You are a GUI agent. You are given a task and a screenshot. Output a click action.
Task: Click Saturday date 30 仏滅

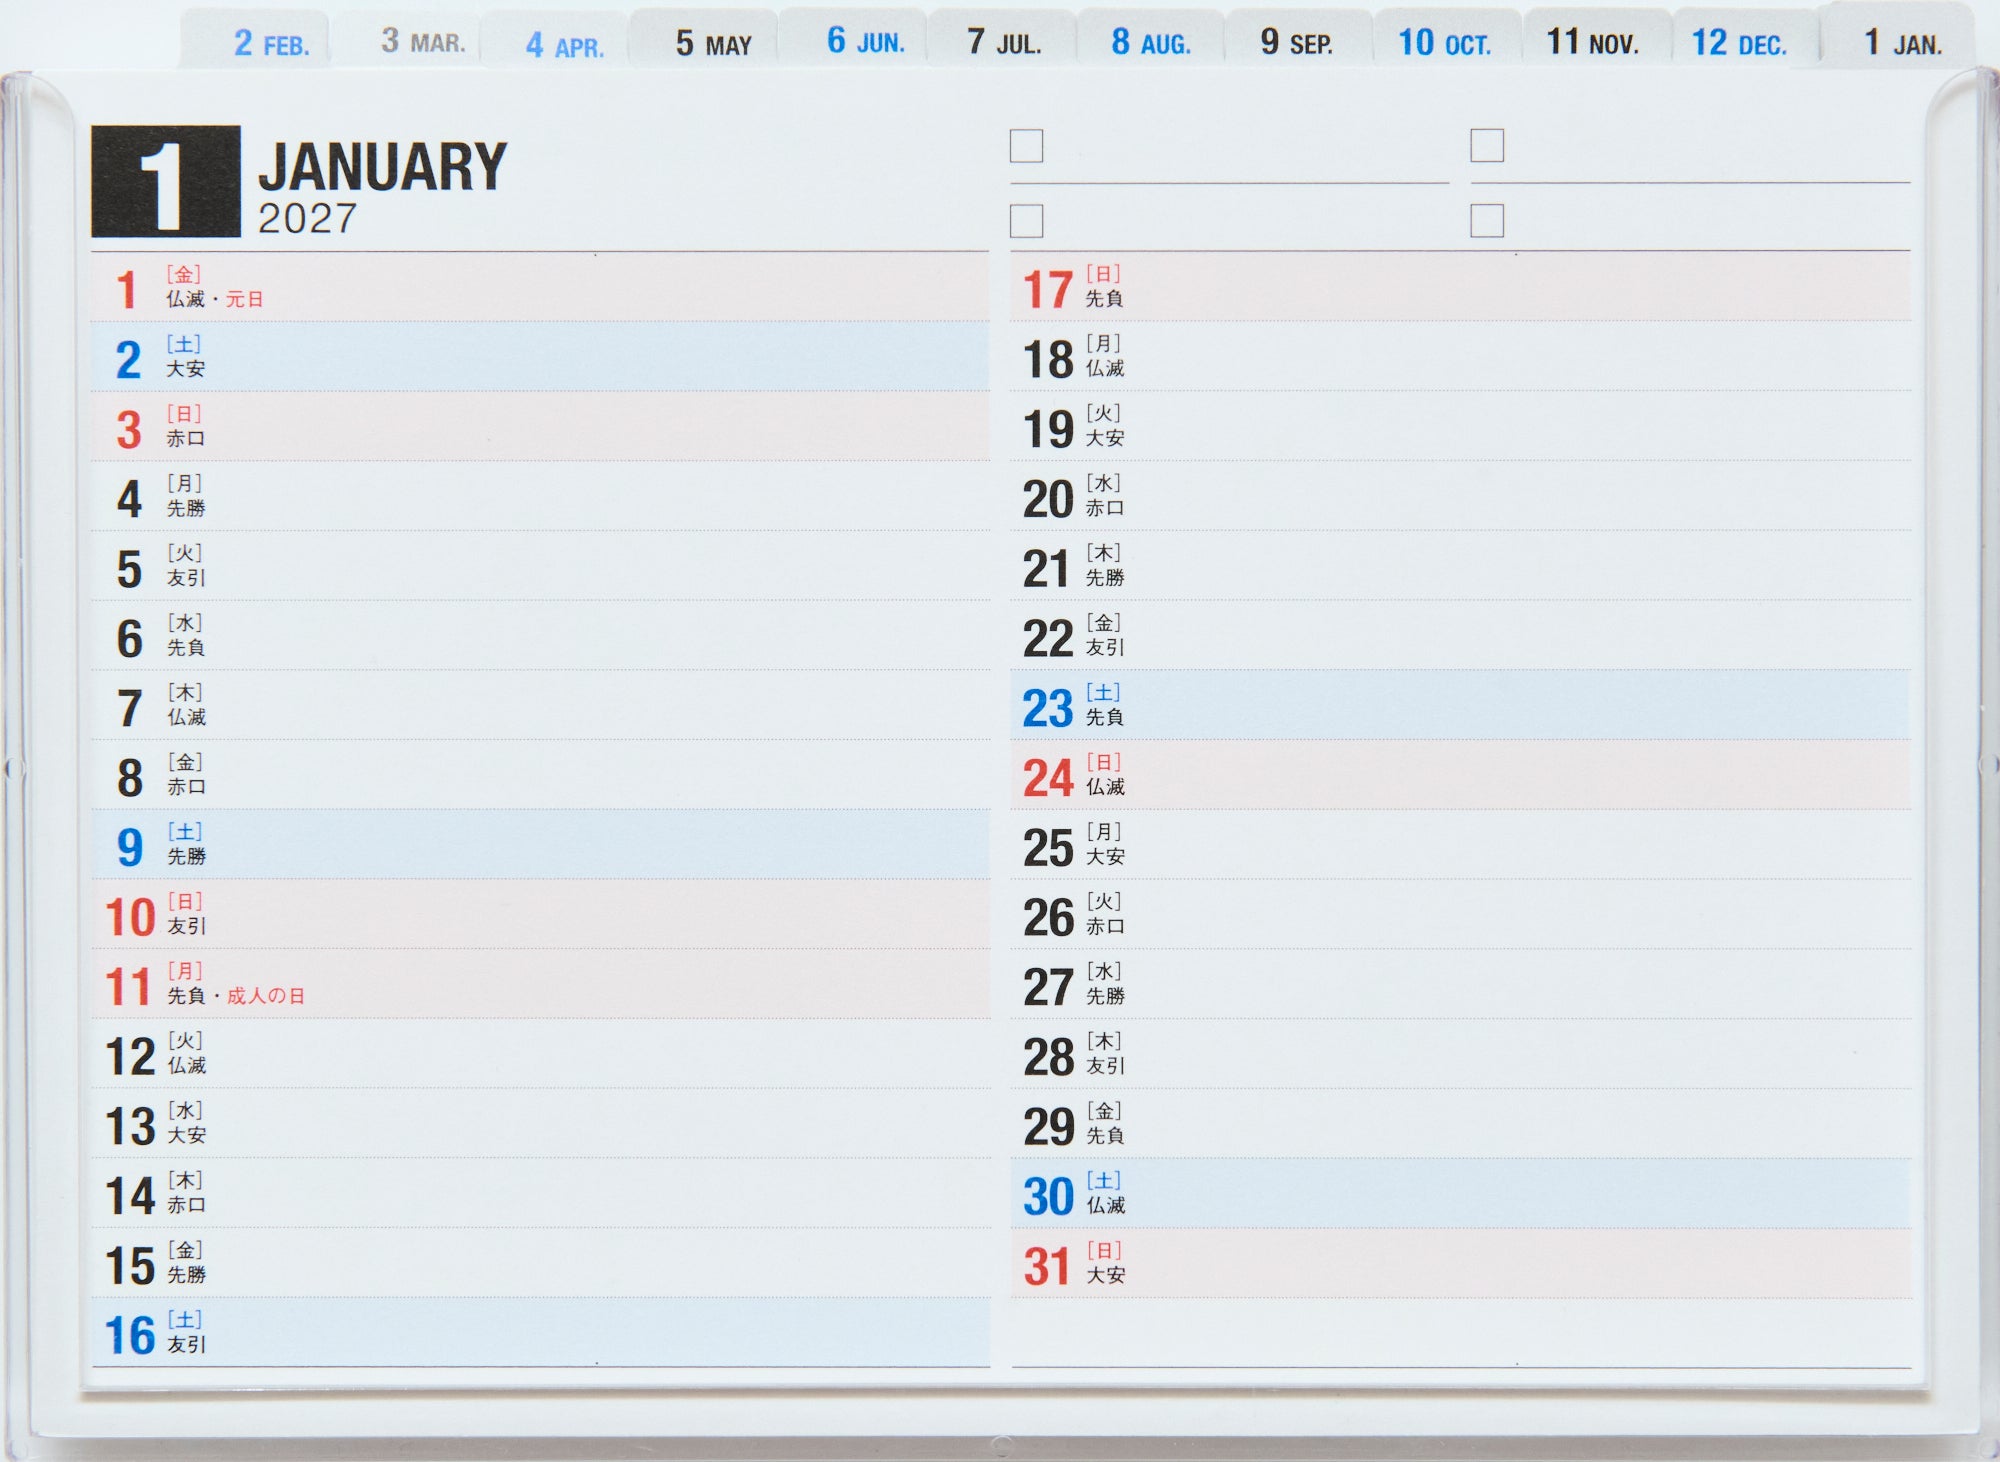1460,1194
